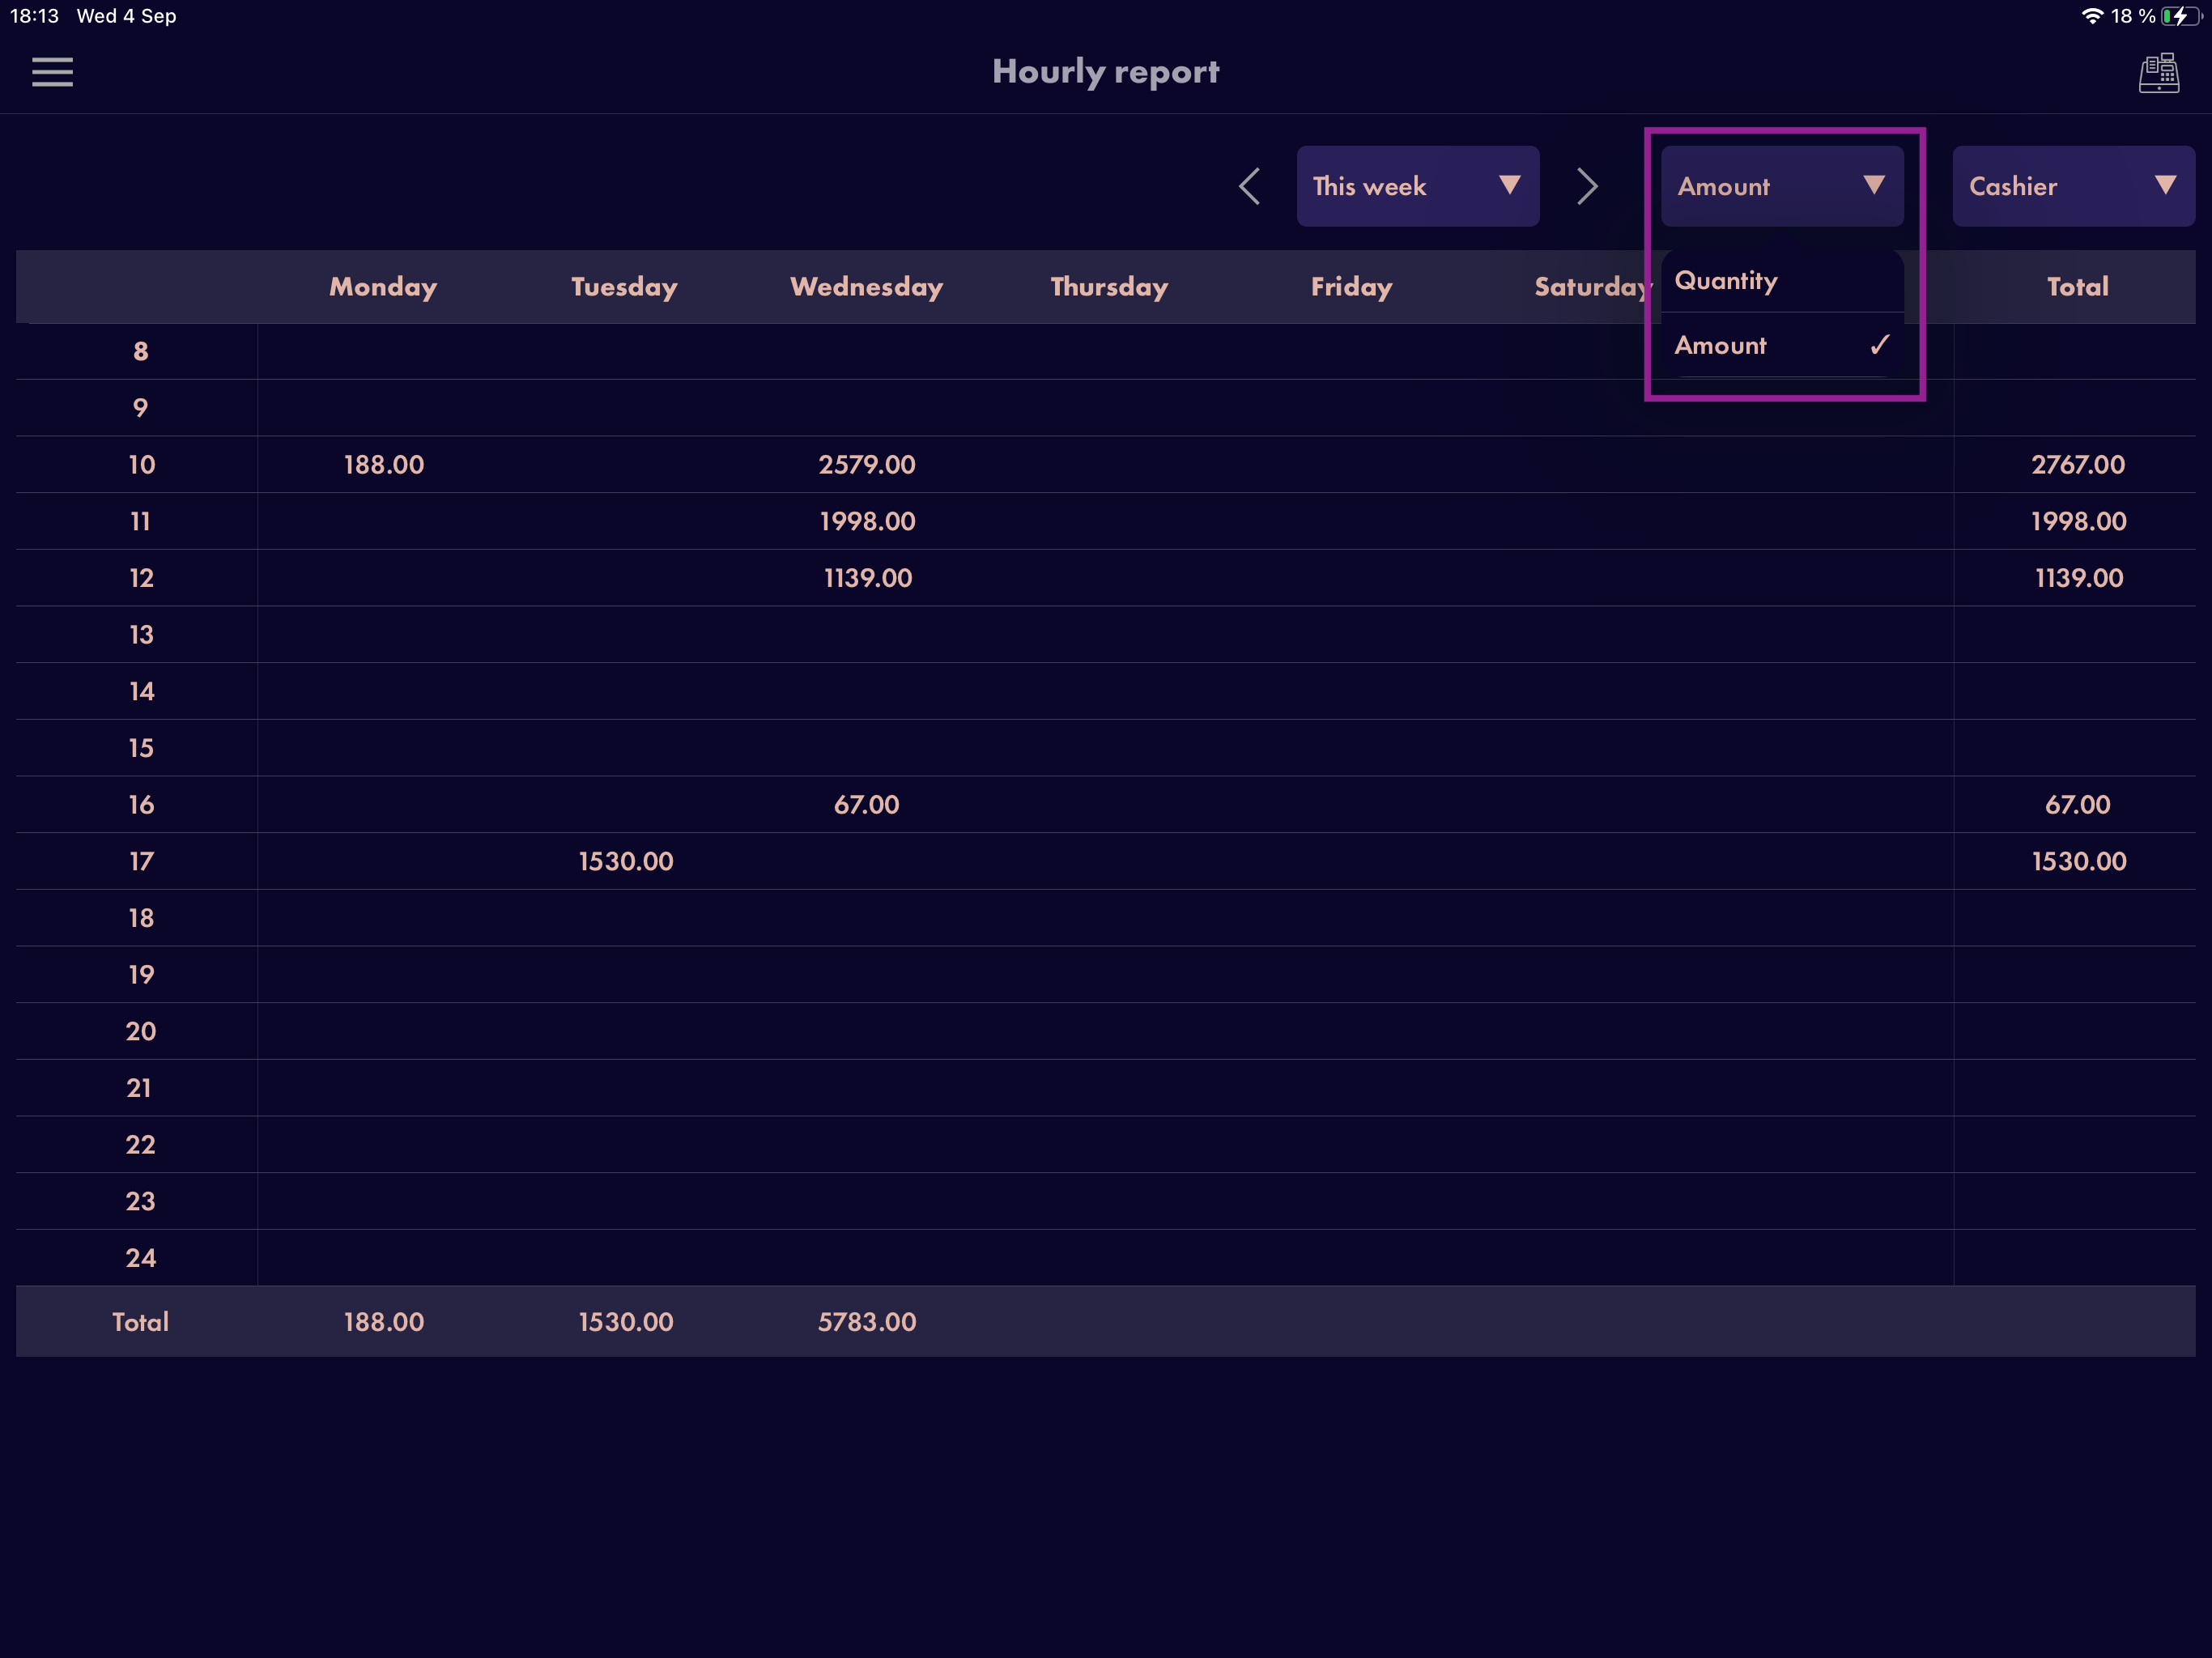The height and width of the screenshot is (1658, 2212).
Task: Select the checked Amount option
Action: coord(1781,345)
